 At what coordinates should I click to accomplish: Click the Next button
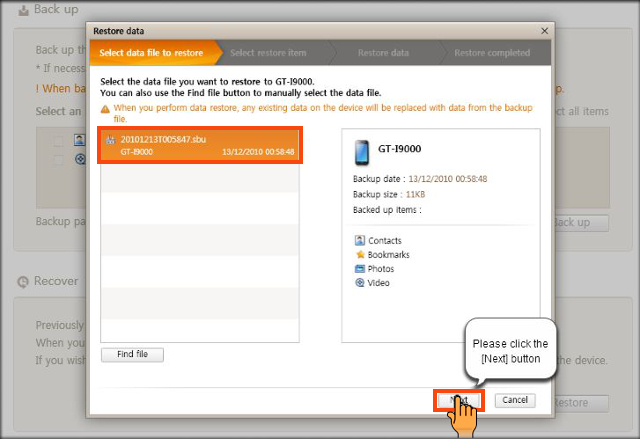(x=459, y=400)
